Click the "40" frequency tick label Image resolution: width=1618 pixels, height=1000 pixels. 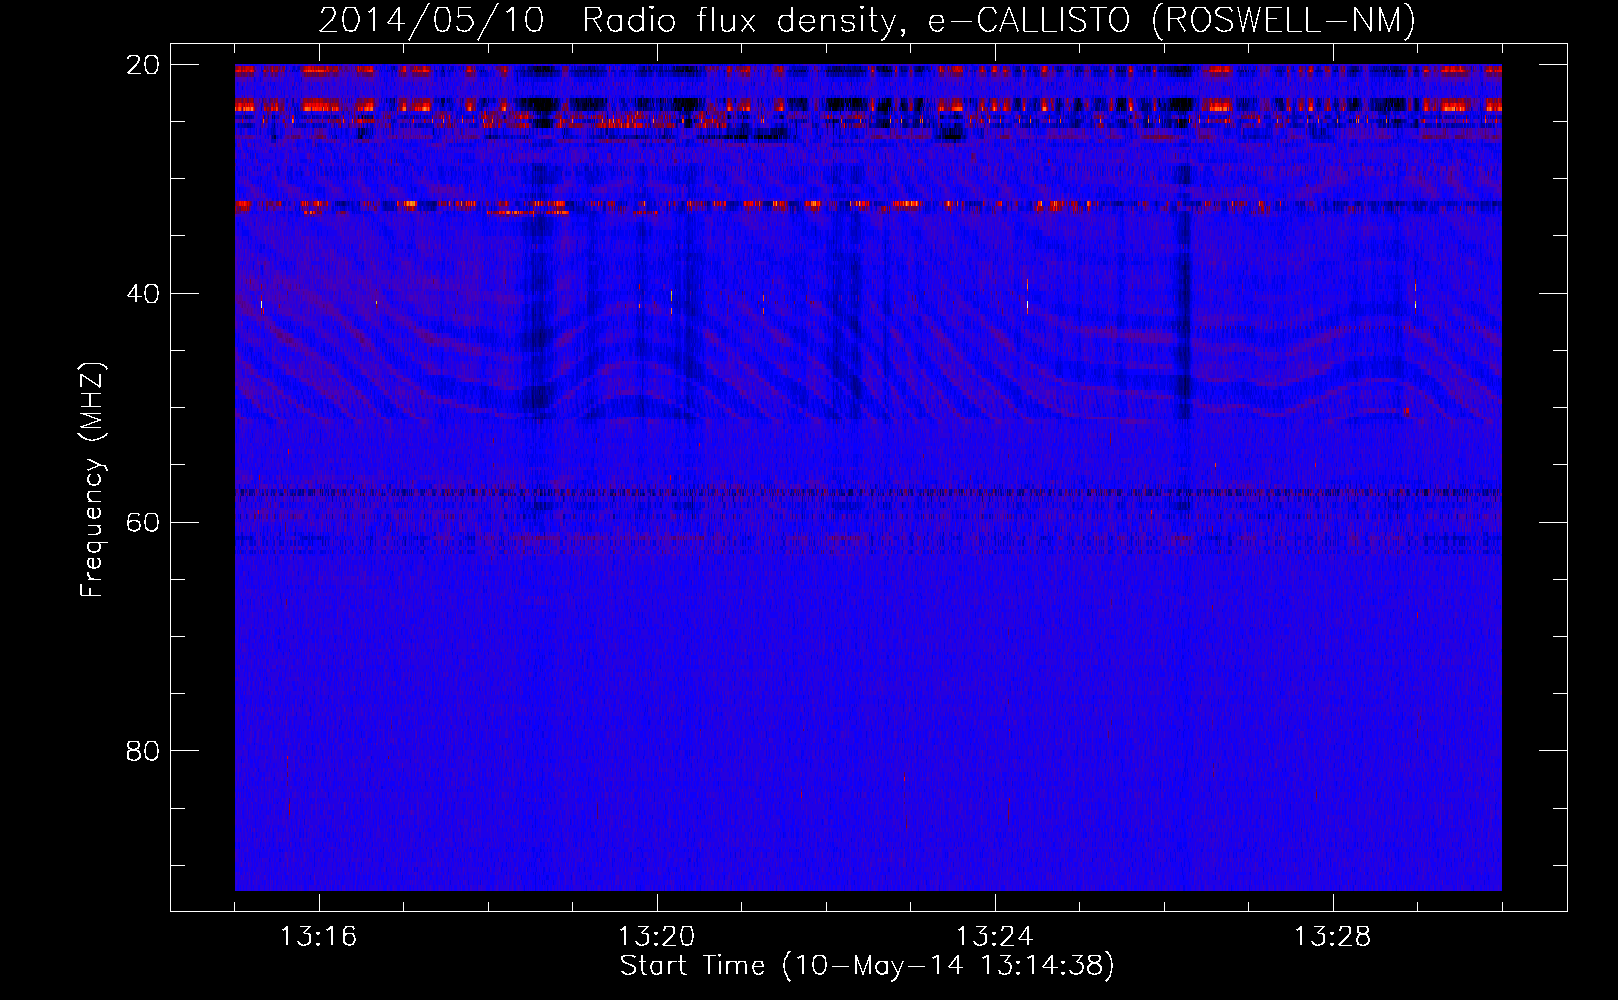point(143,294)
